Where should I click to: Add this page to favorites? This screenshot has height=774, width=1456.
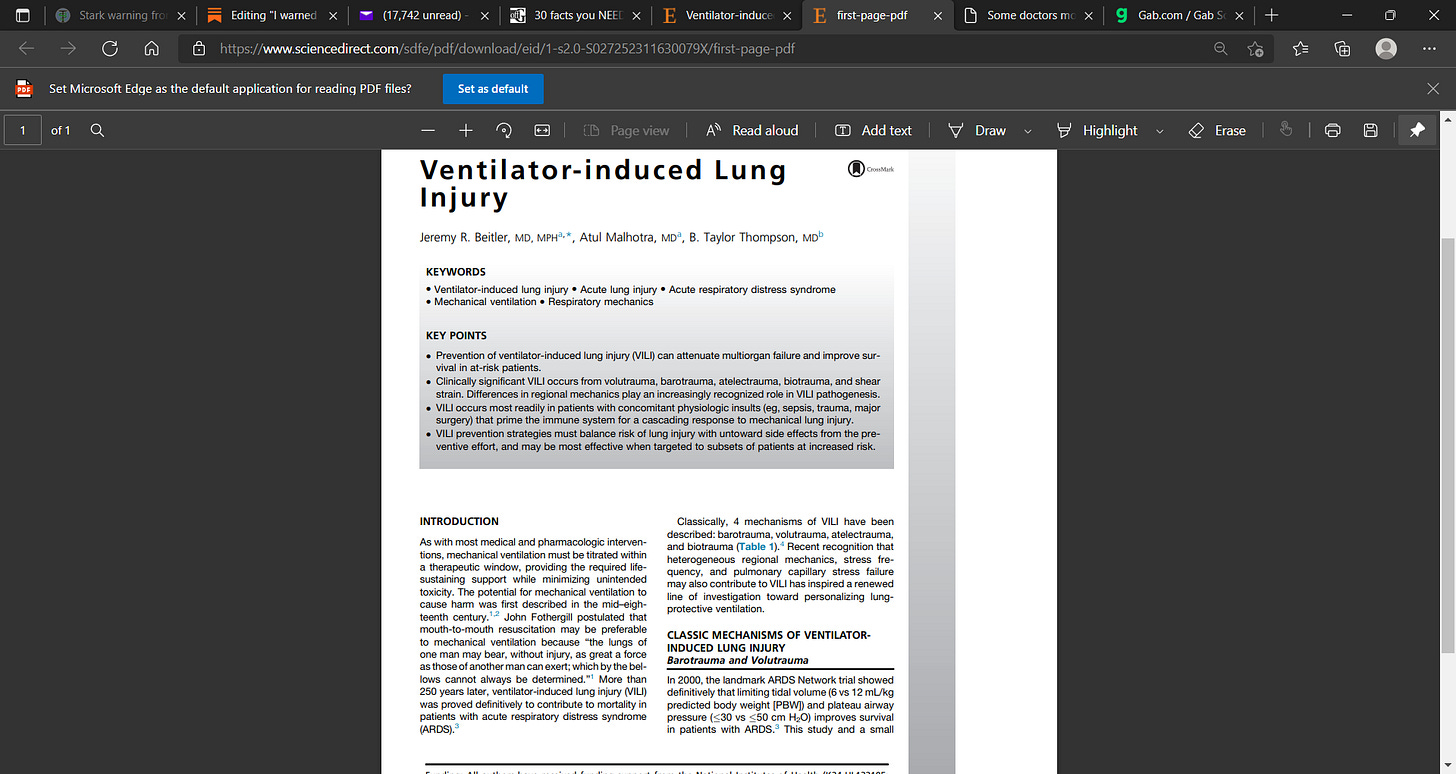pos(1256,48)
